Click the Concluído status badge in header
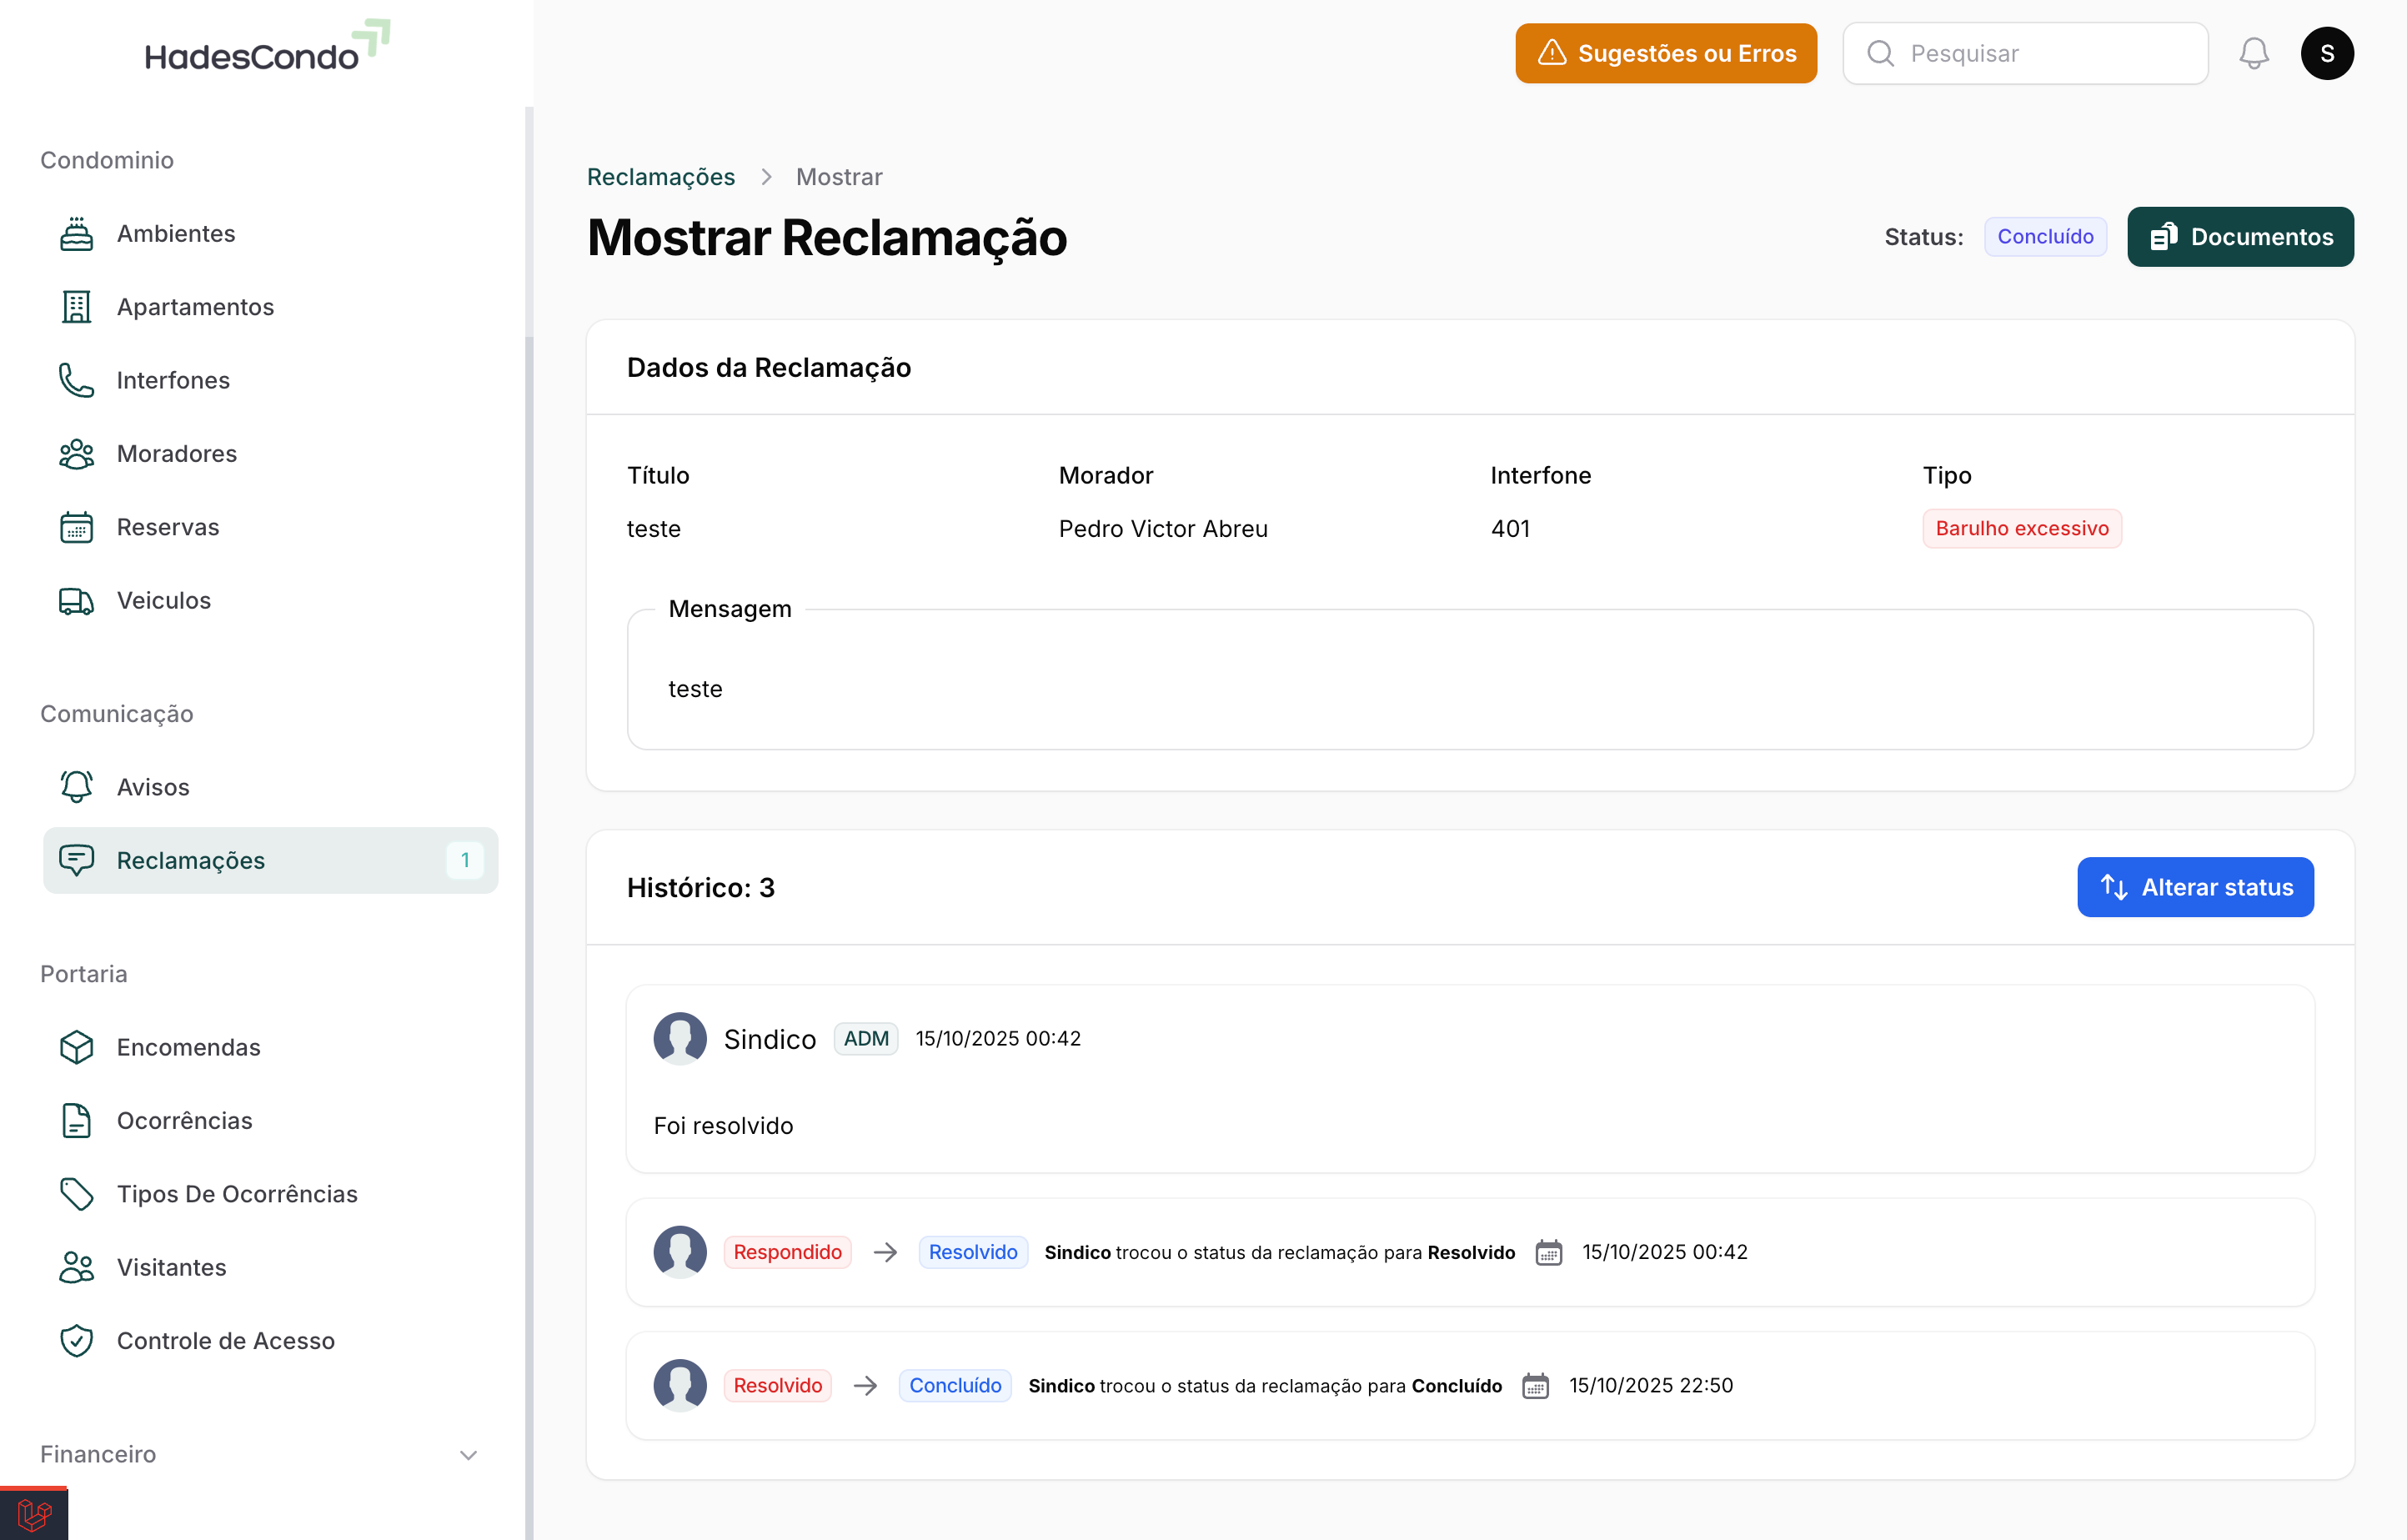Screen dimensions: 2407x1540 [2044, 237]
